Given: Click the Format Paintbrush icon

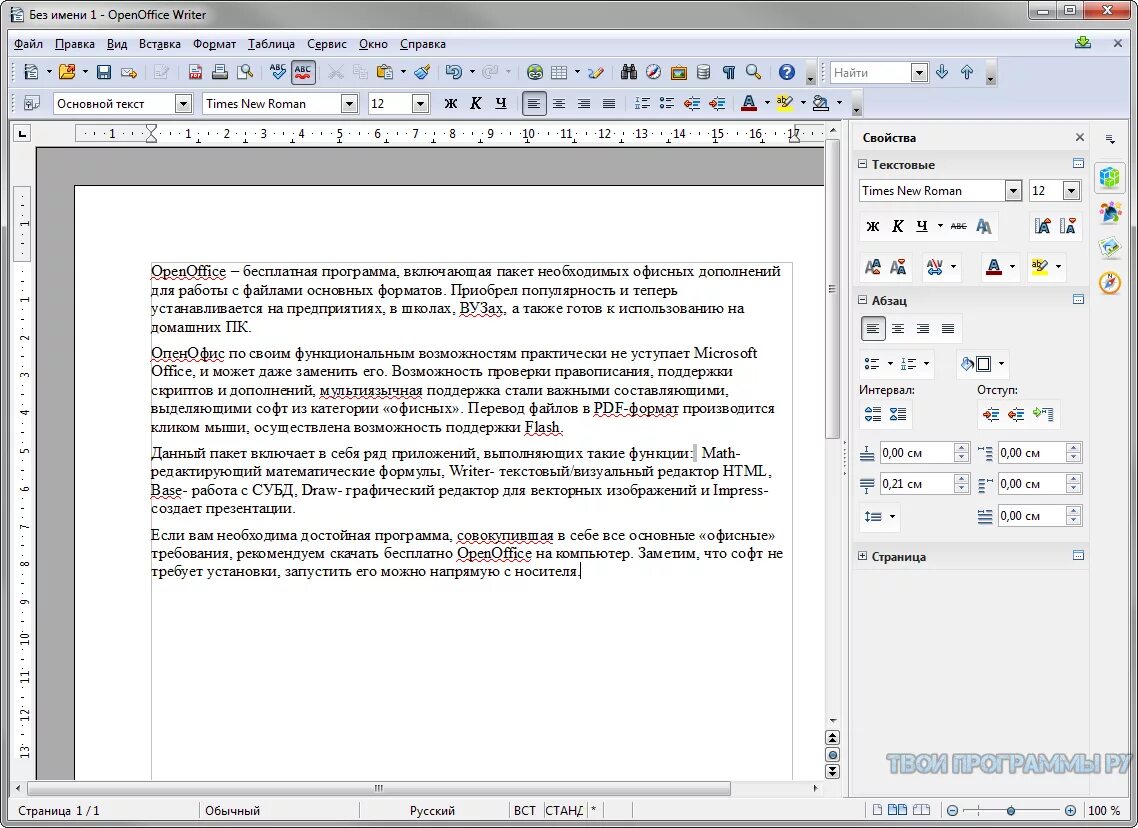Looking at the screenshot, I should pyautogui.click(x=422, y=72).
